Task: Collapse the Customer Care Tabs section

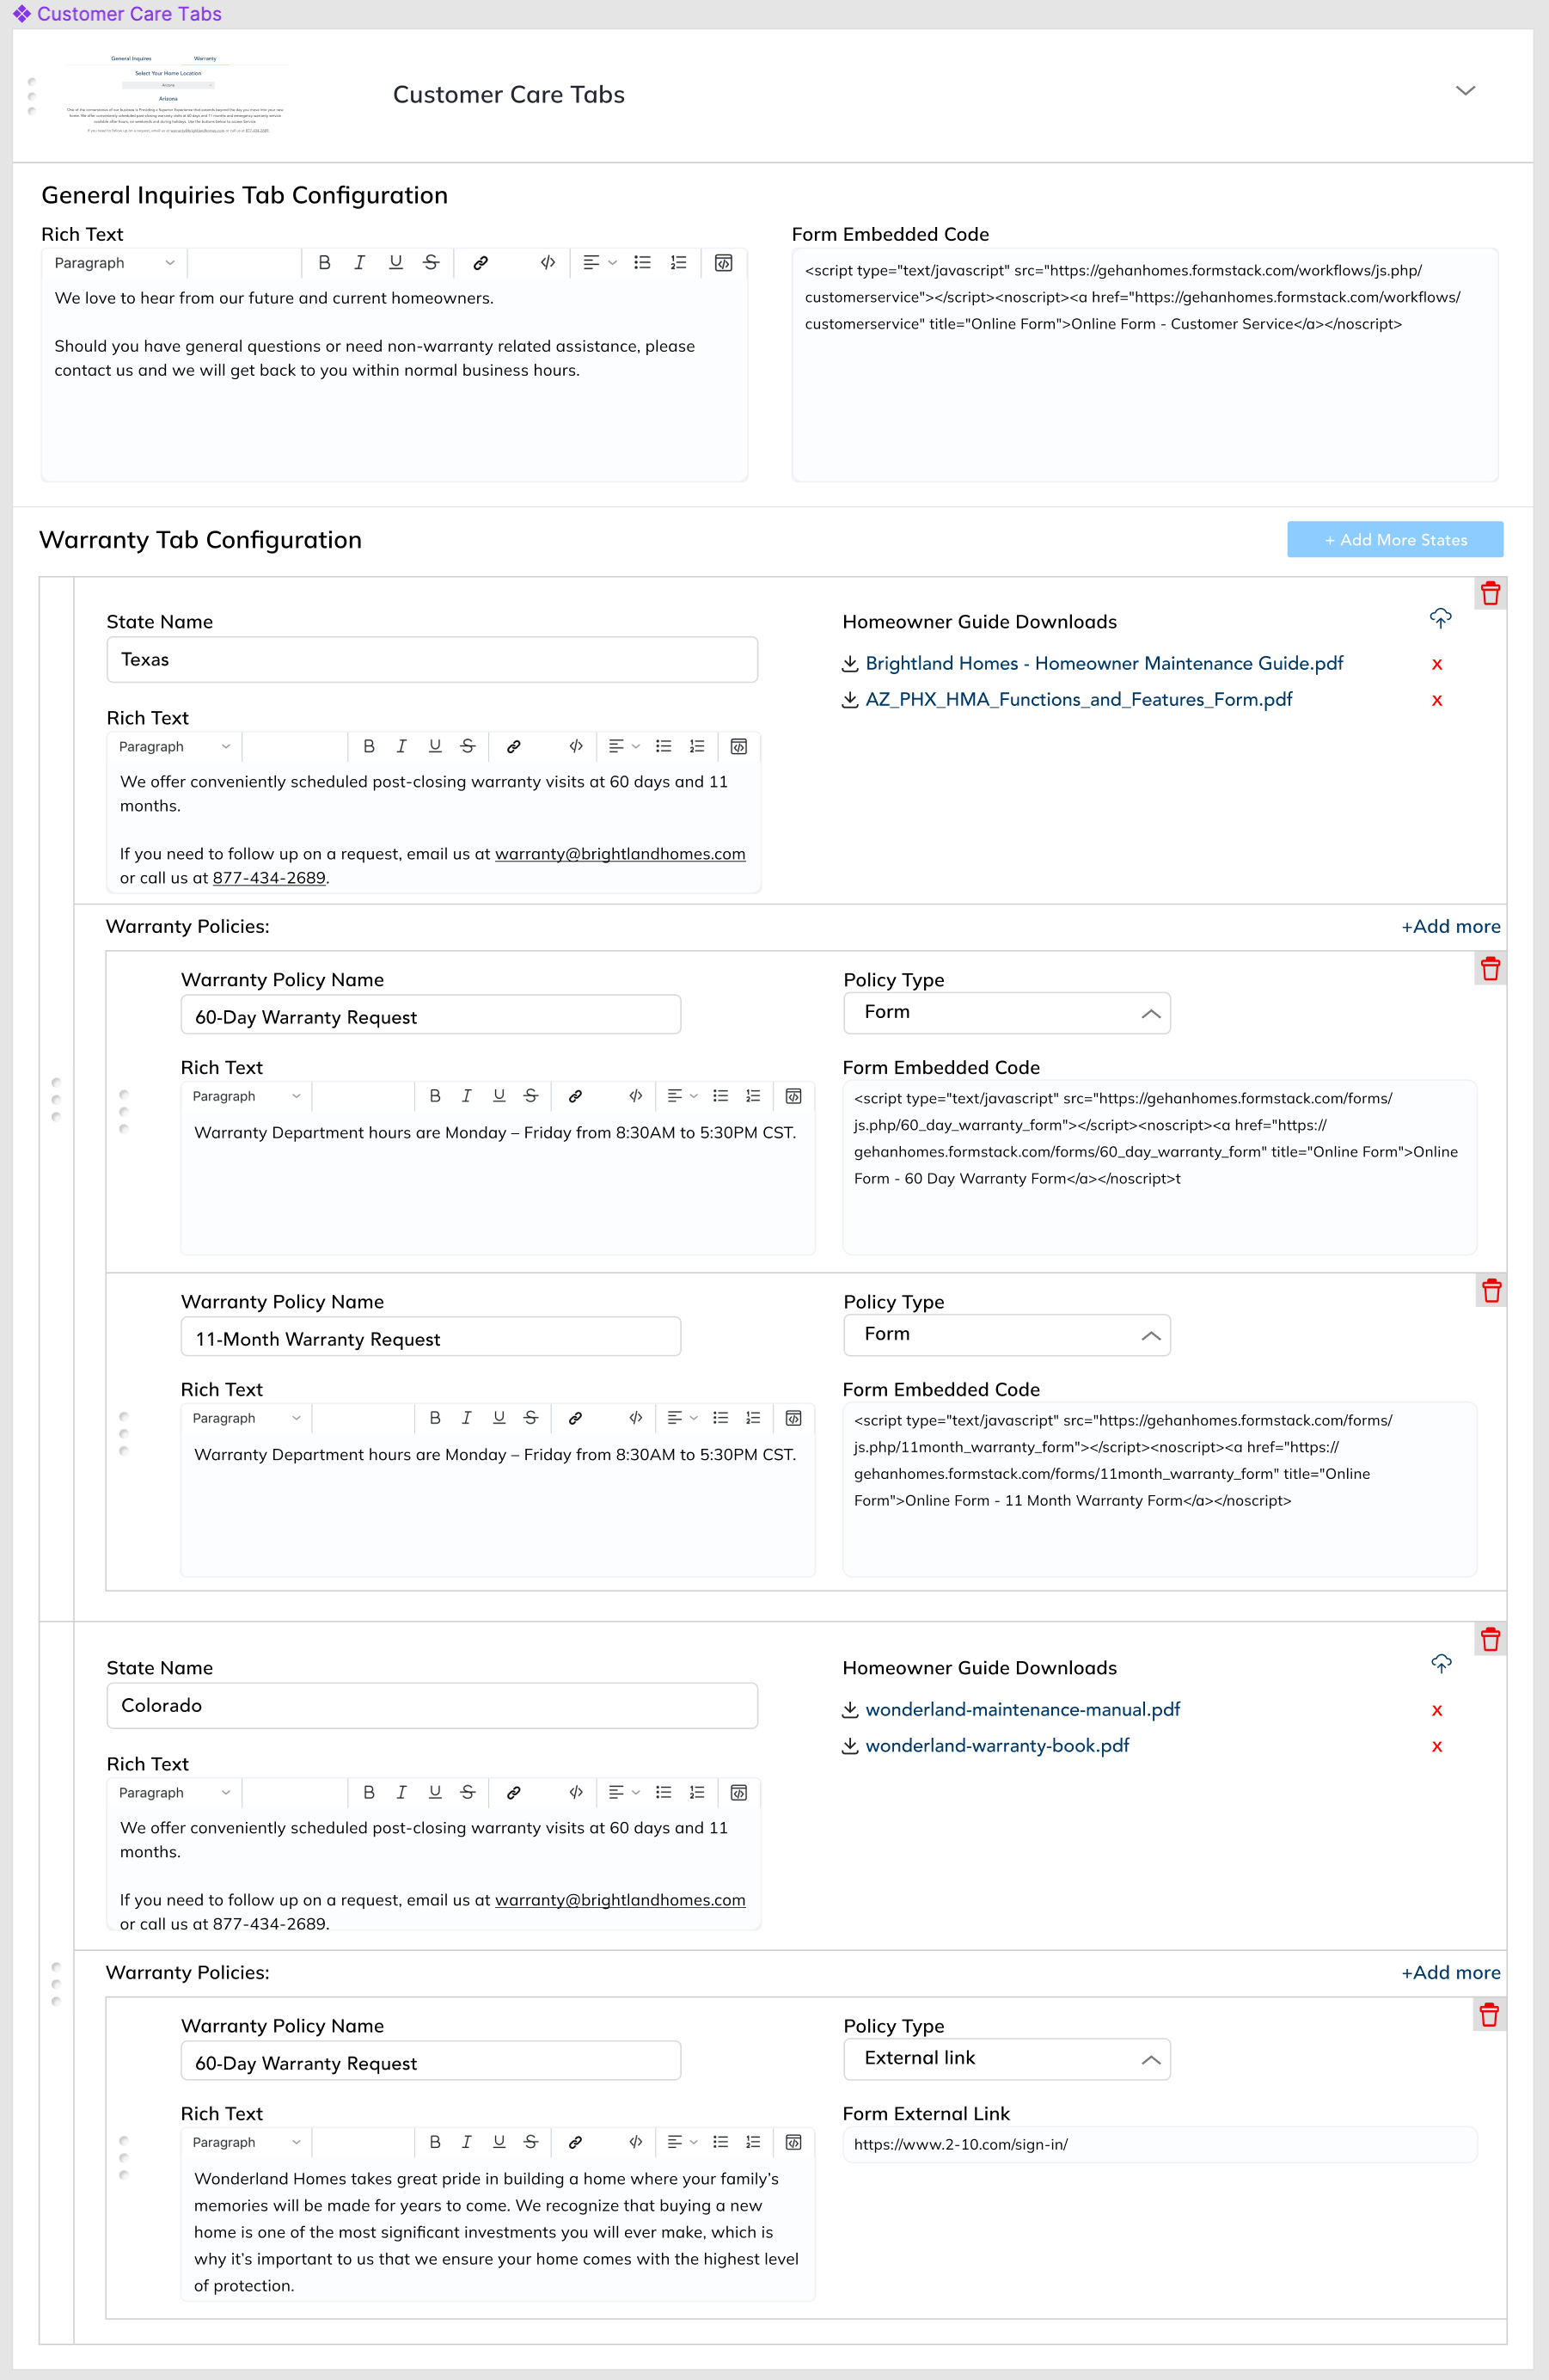Action: pyautogui.click(x=1465, y=91)
